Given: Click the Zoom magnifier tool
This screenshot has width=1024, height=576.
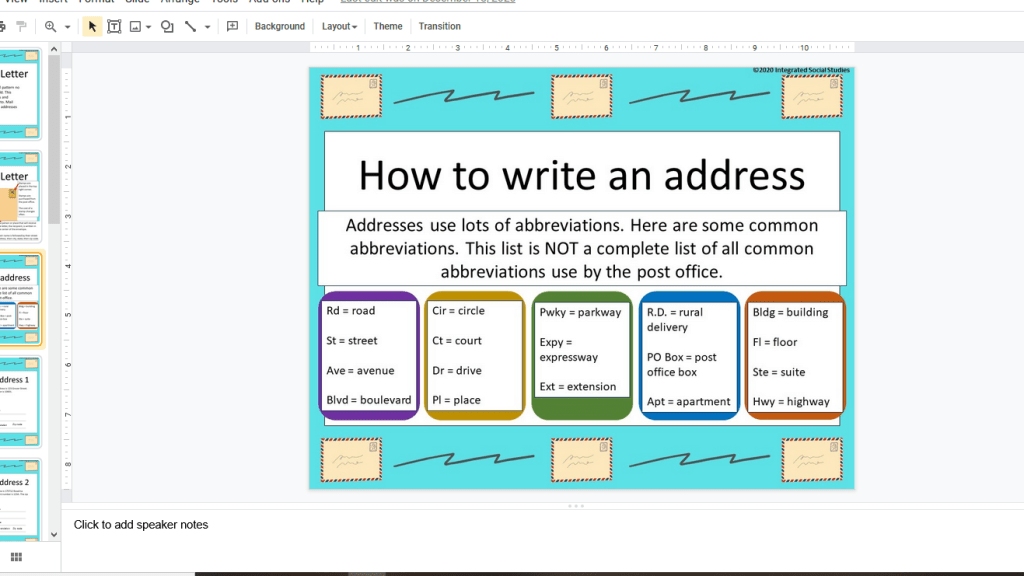Looking at the screenshot, I should (50, 26).
